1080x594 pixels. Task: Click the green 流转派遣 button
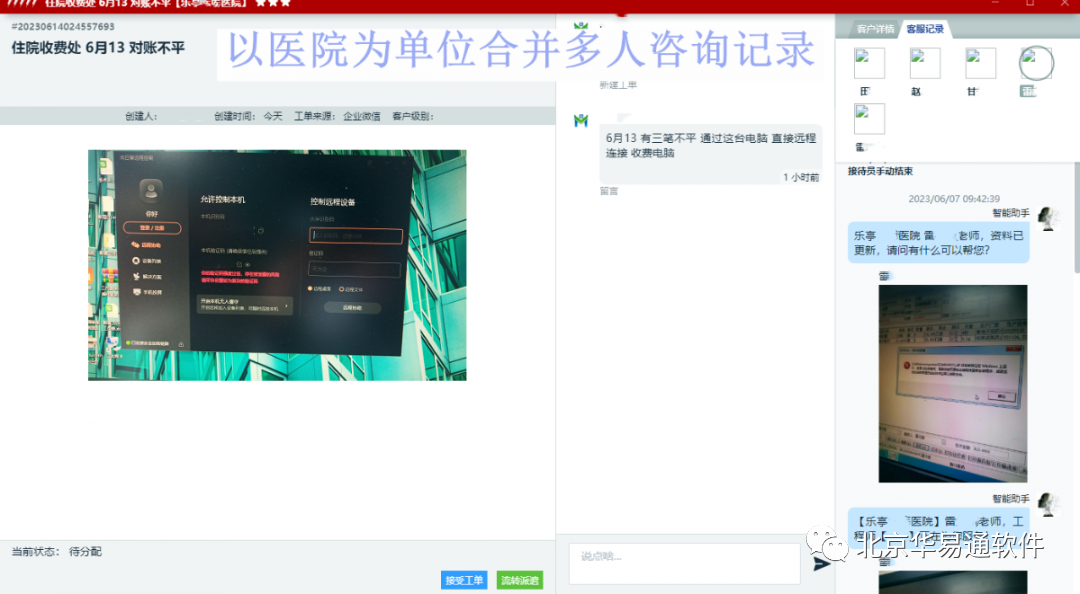(x=520, y=580)
